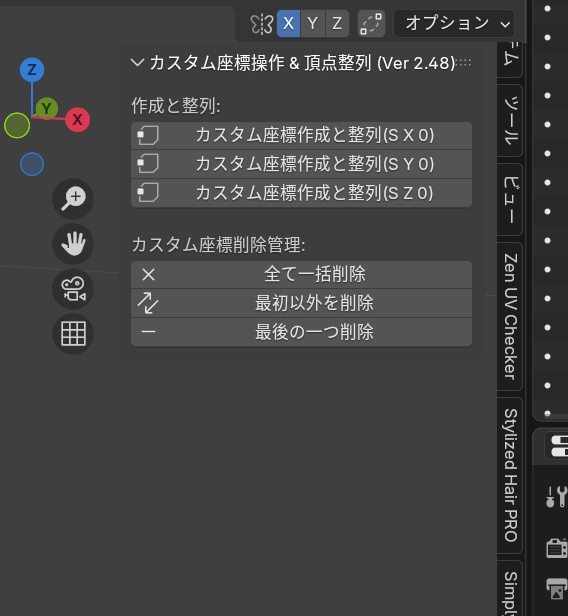The image size is (568, 616).
Task: Click the X axis on navigation gizmo
Action: 77,119
